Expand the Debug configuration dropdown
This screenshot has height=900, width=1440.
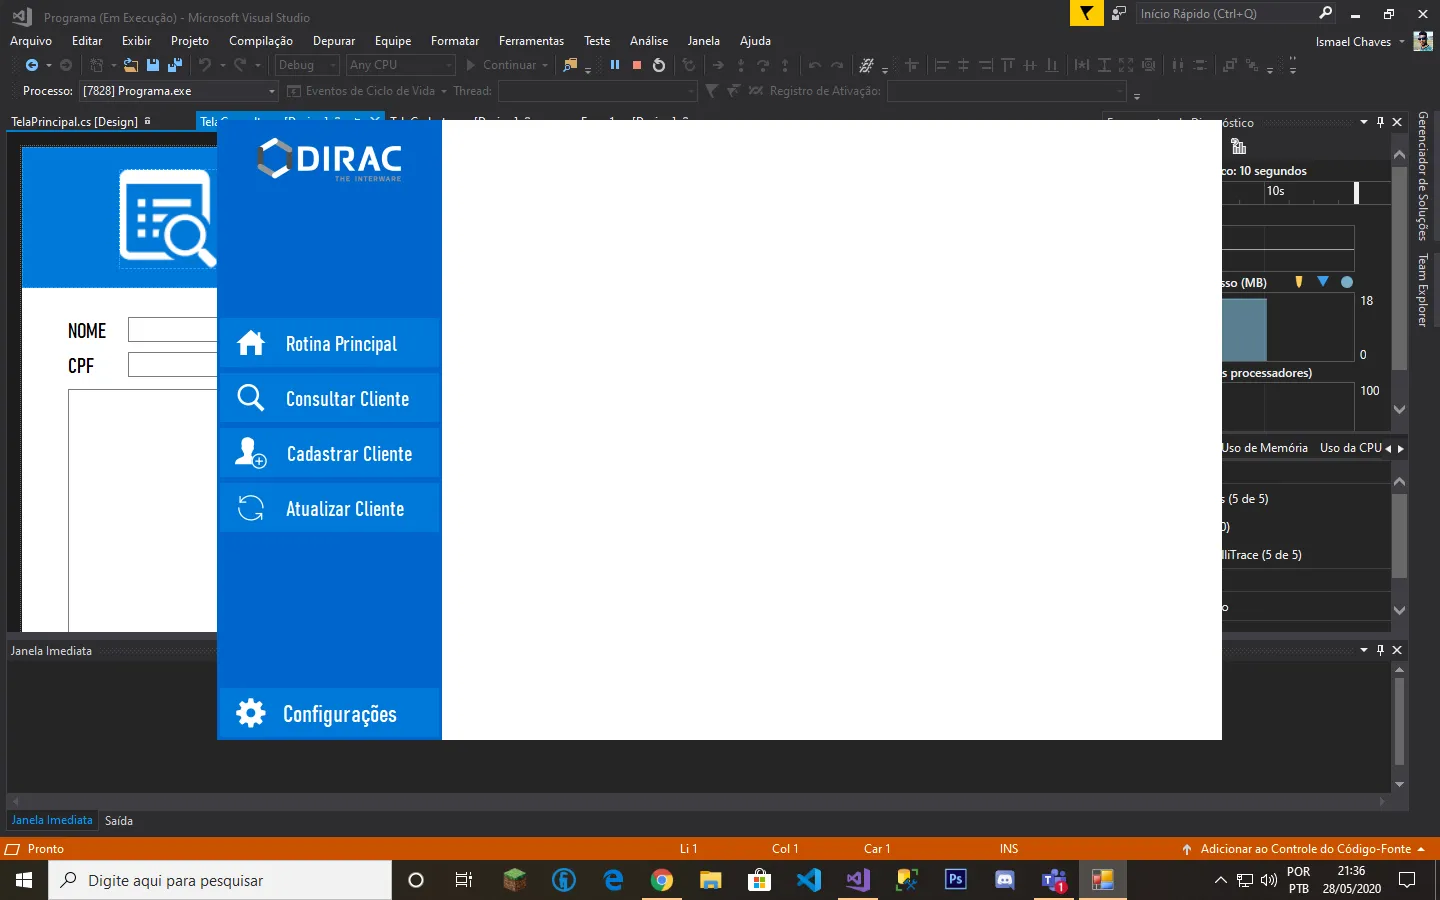click(307, 65)
